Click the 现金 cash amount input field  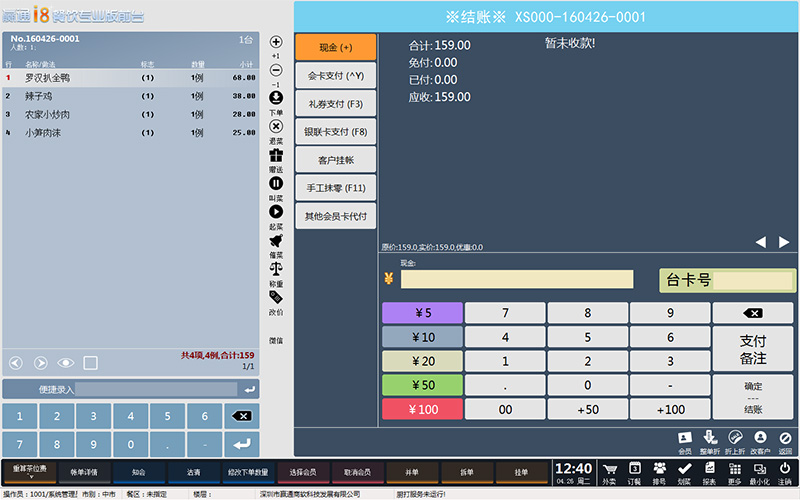[517, 280]
